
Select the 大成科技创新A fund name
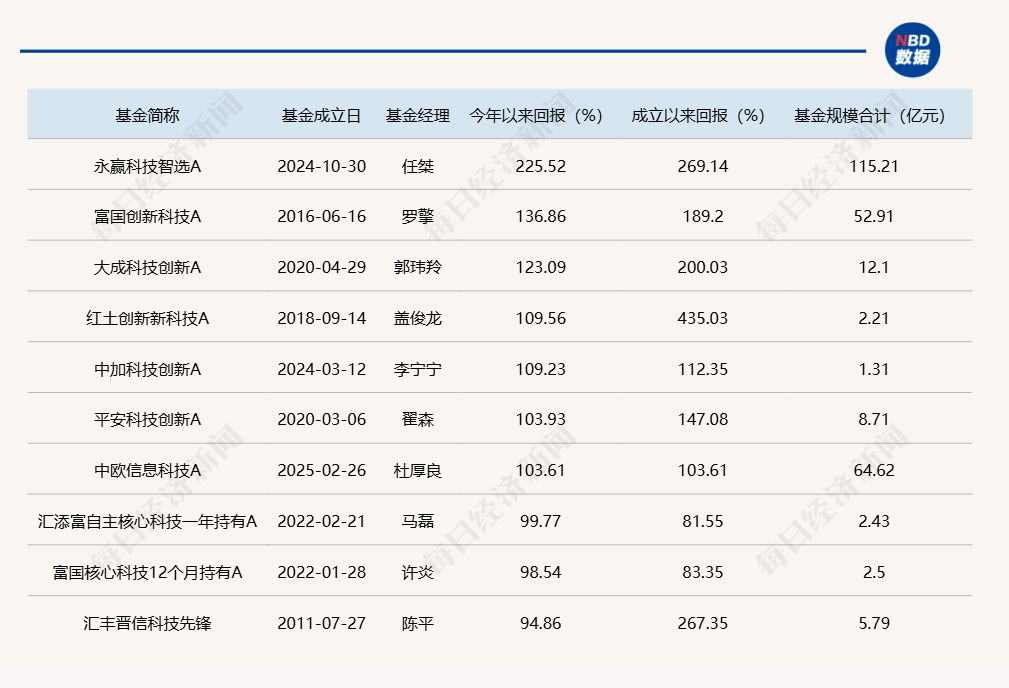(x=146, y=267)
